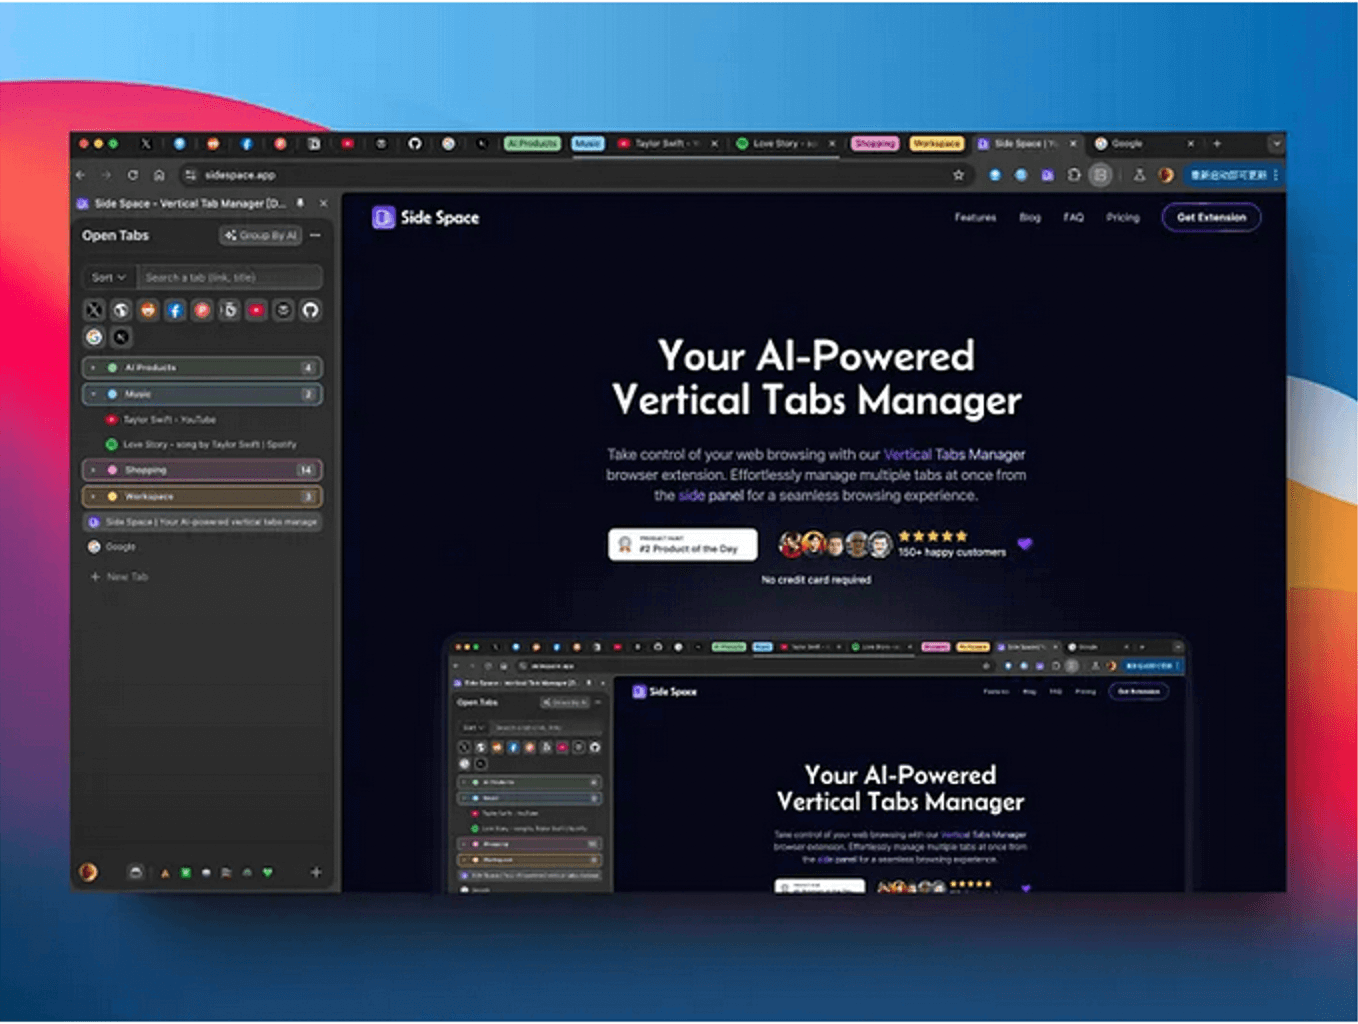Focus the Search a tab field

229,277
